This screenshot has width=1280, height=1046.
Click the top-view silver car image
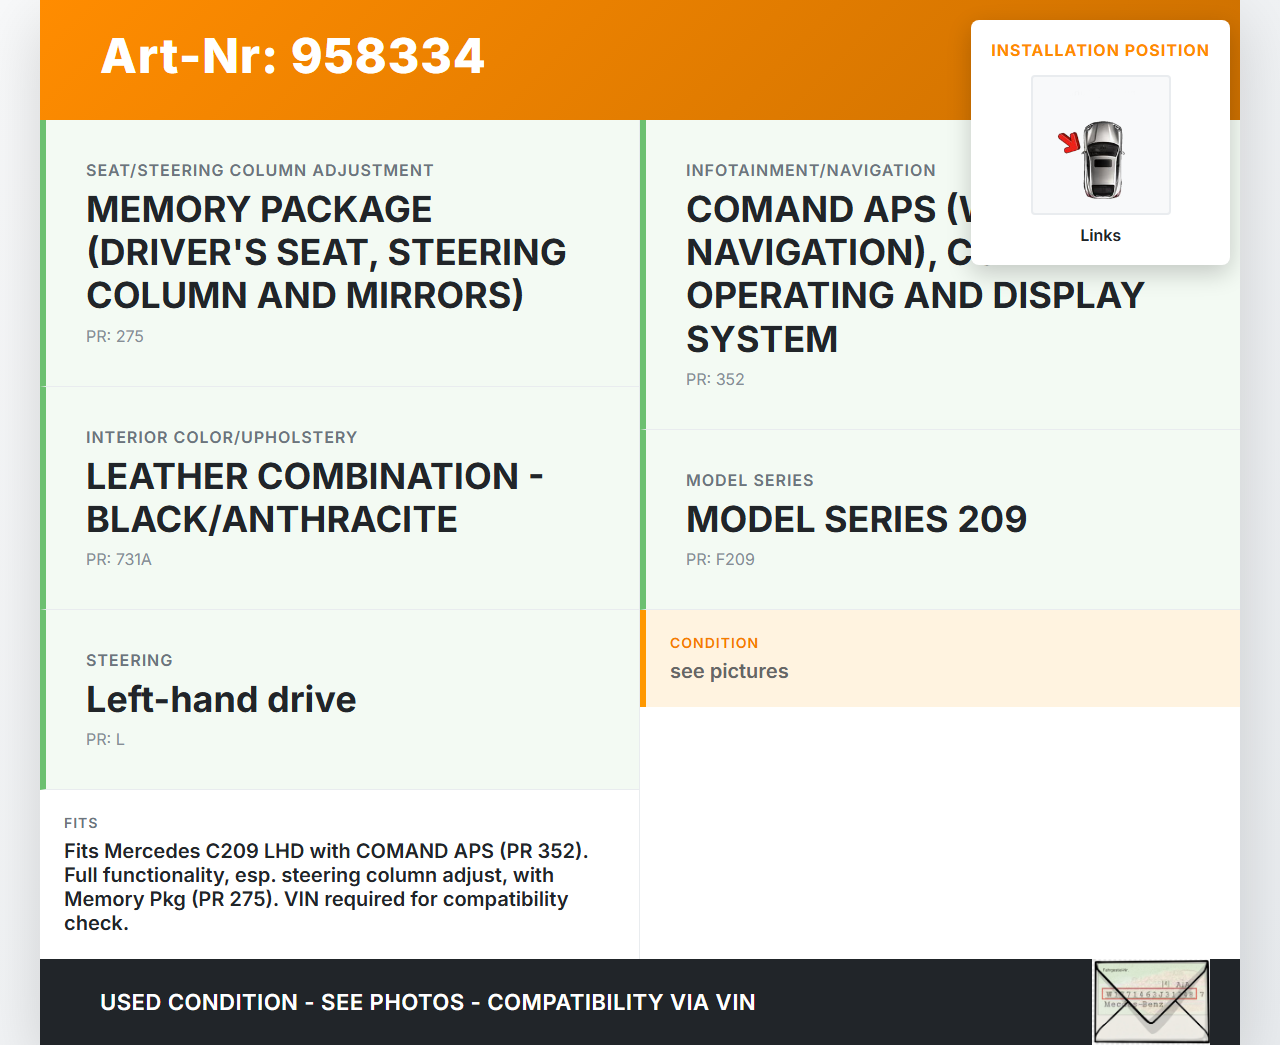click(1103, 159)
